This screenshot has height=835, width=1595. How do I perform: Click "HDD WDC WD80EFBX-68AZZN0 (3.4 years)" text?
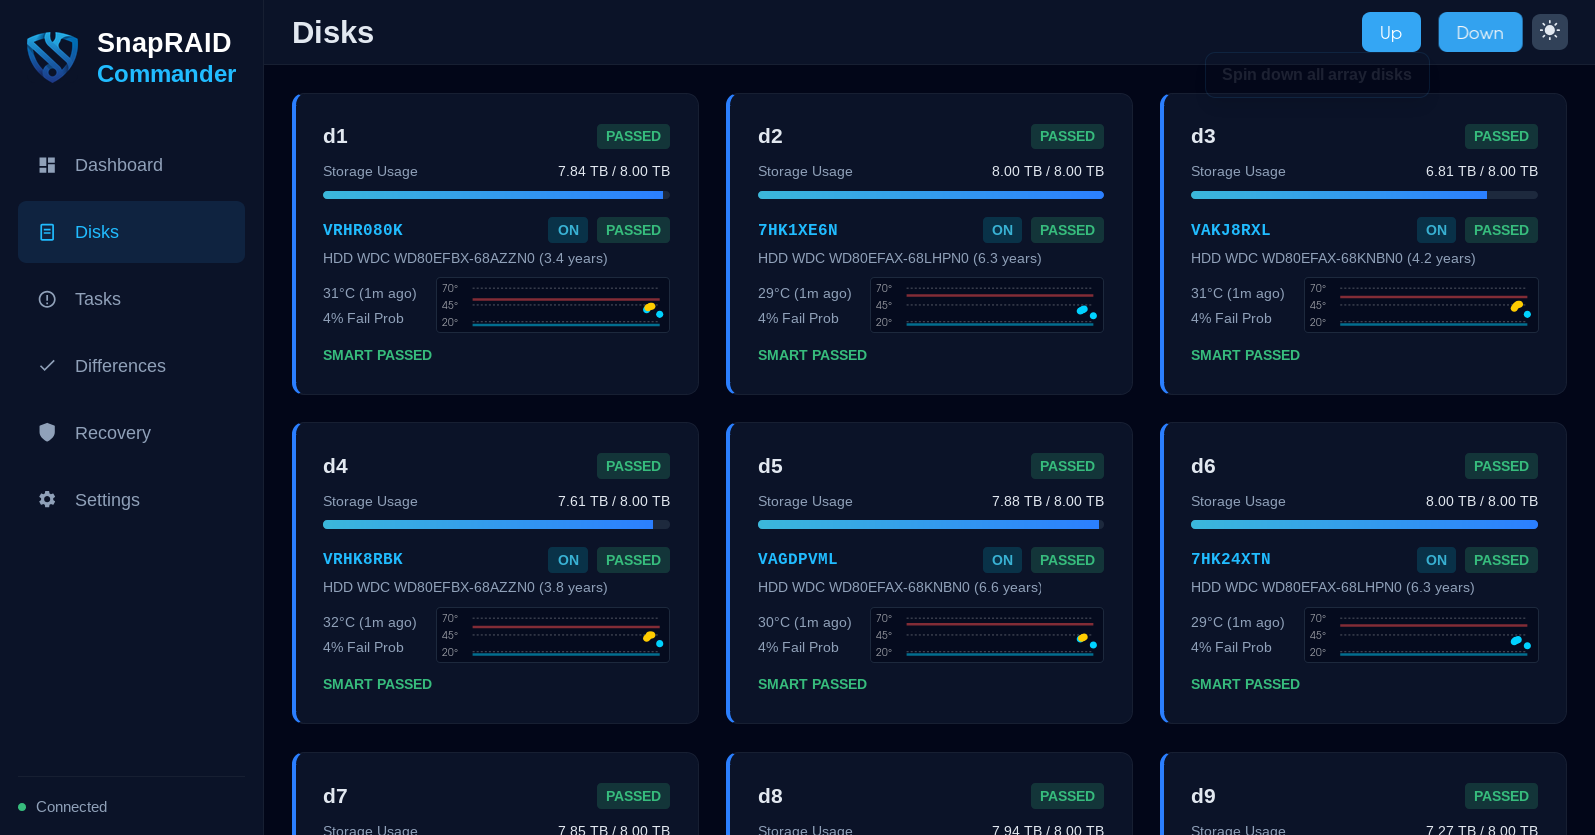coord(465,258)
